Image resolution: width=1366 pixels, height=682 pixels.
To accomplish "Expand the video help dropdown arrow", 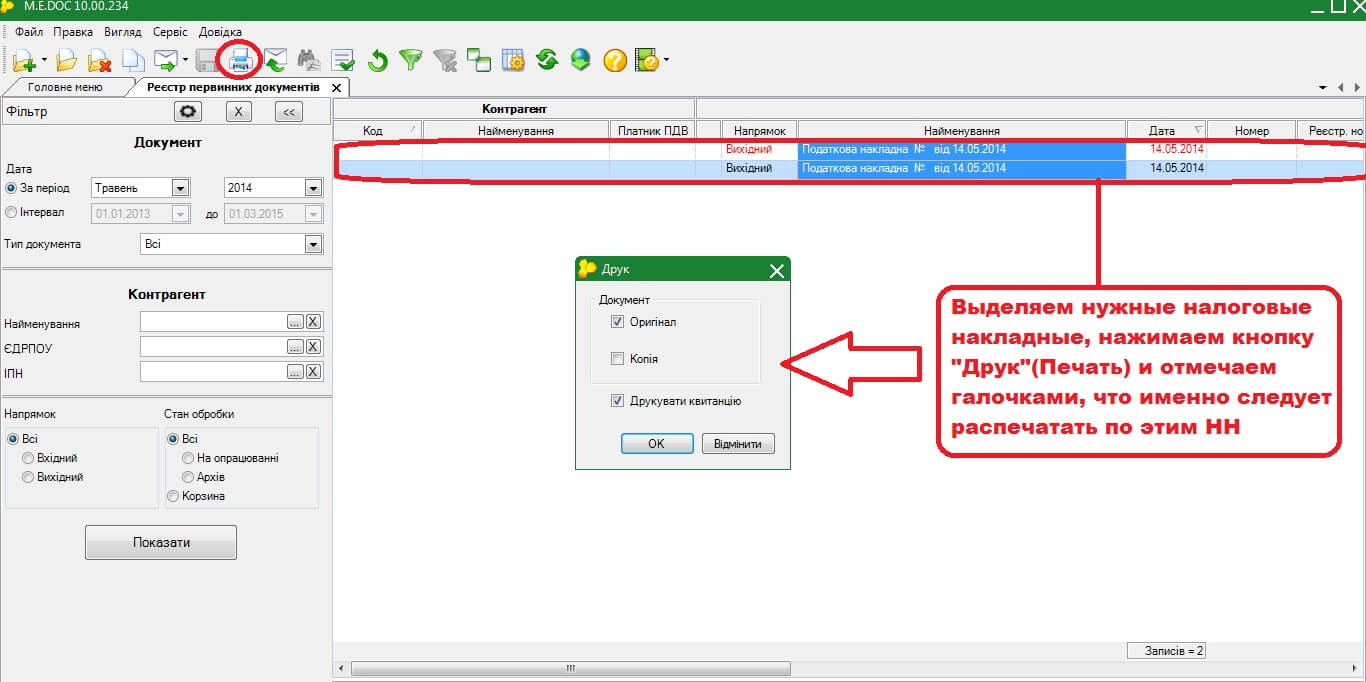I will click(666, 61).
